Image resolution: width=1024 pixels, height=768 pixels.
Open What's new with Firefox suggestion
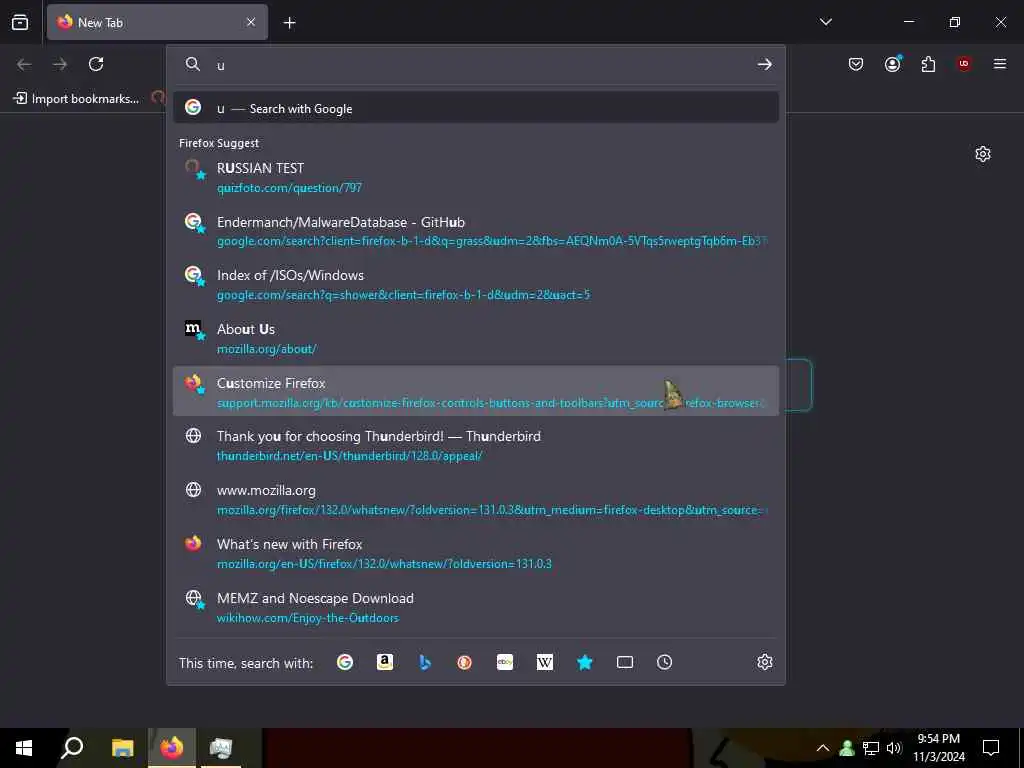click(475, 553)
